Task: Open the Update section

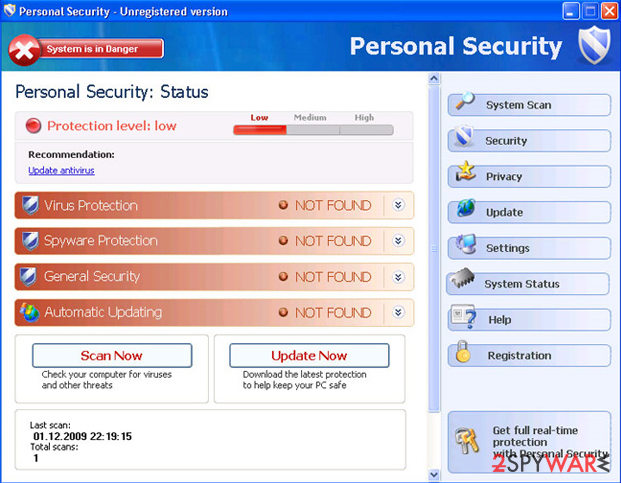Action: pos(529,212)
